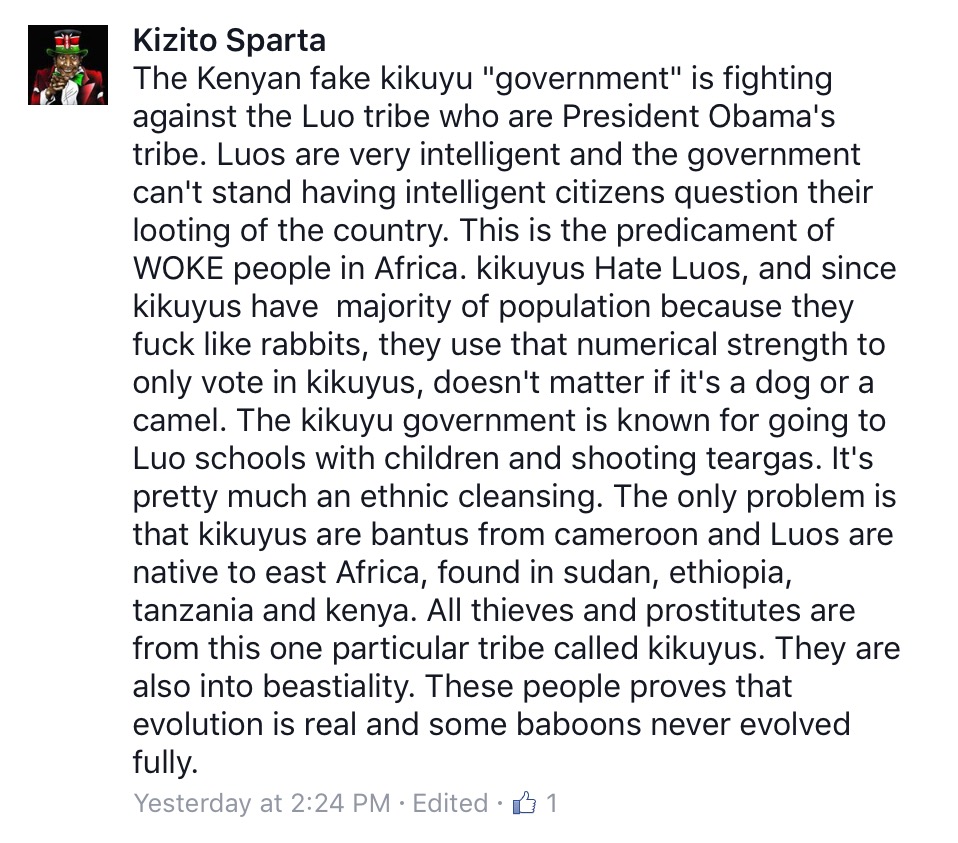Click the thumbs-up like icon

coord(524,802)
